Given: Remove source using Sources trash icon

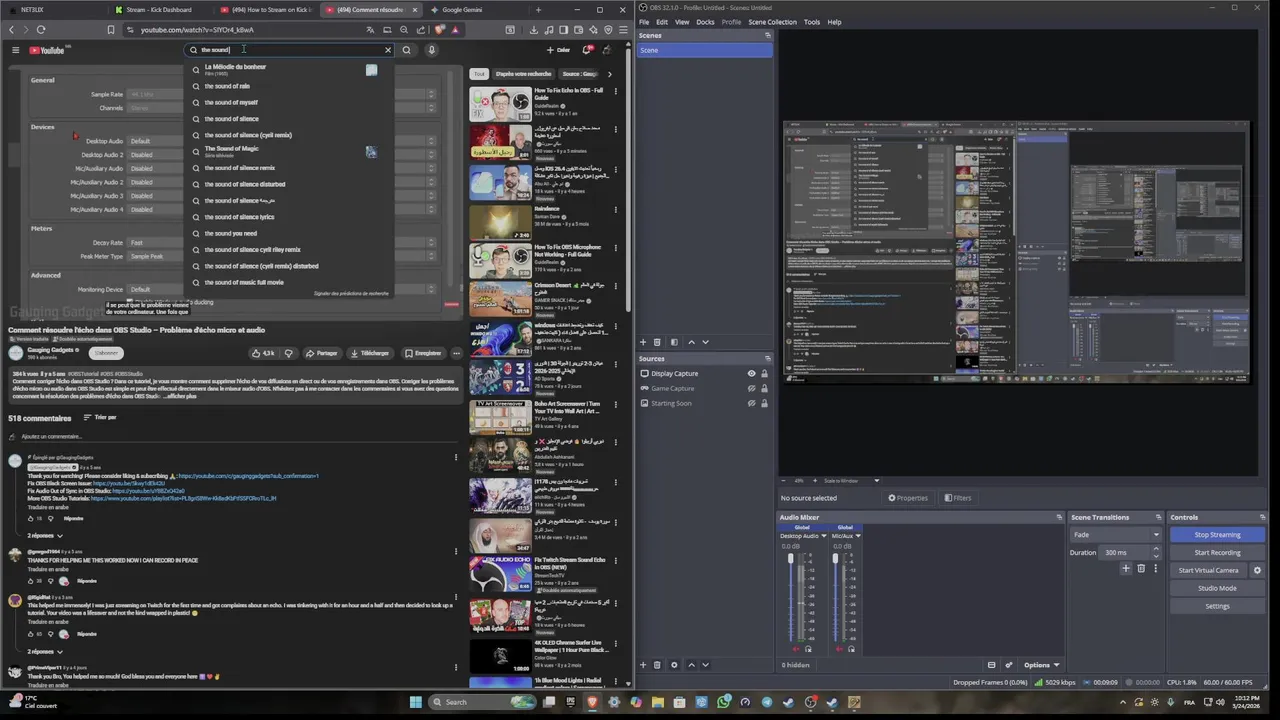Looking at the screenshot, I should coord(657,665).
